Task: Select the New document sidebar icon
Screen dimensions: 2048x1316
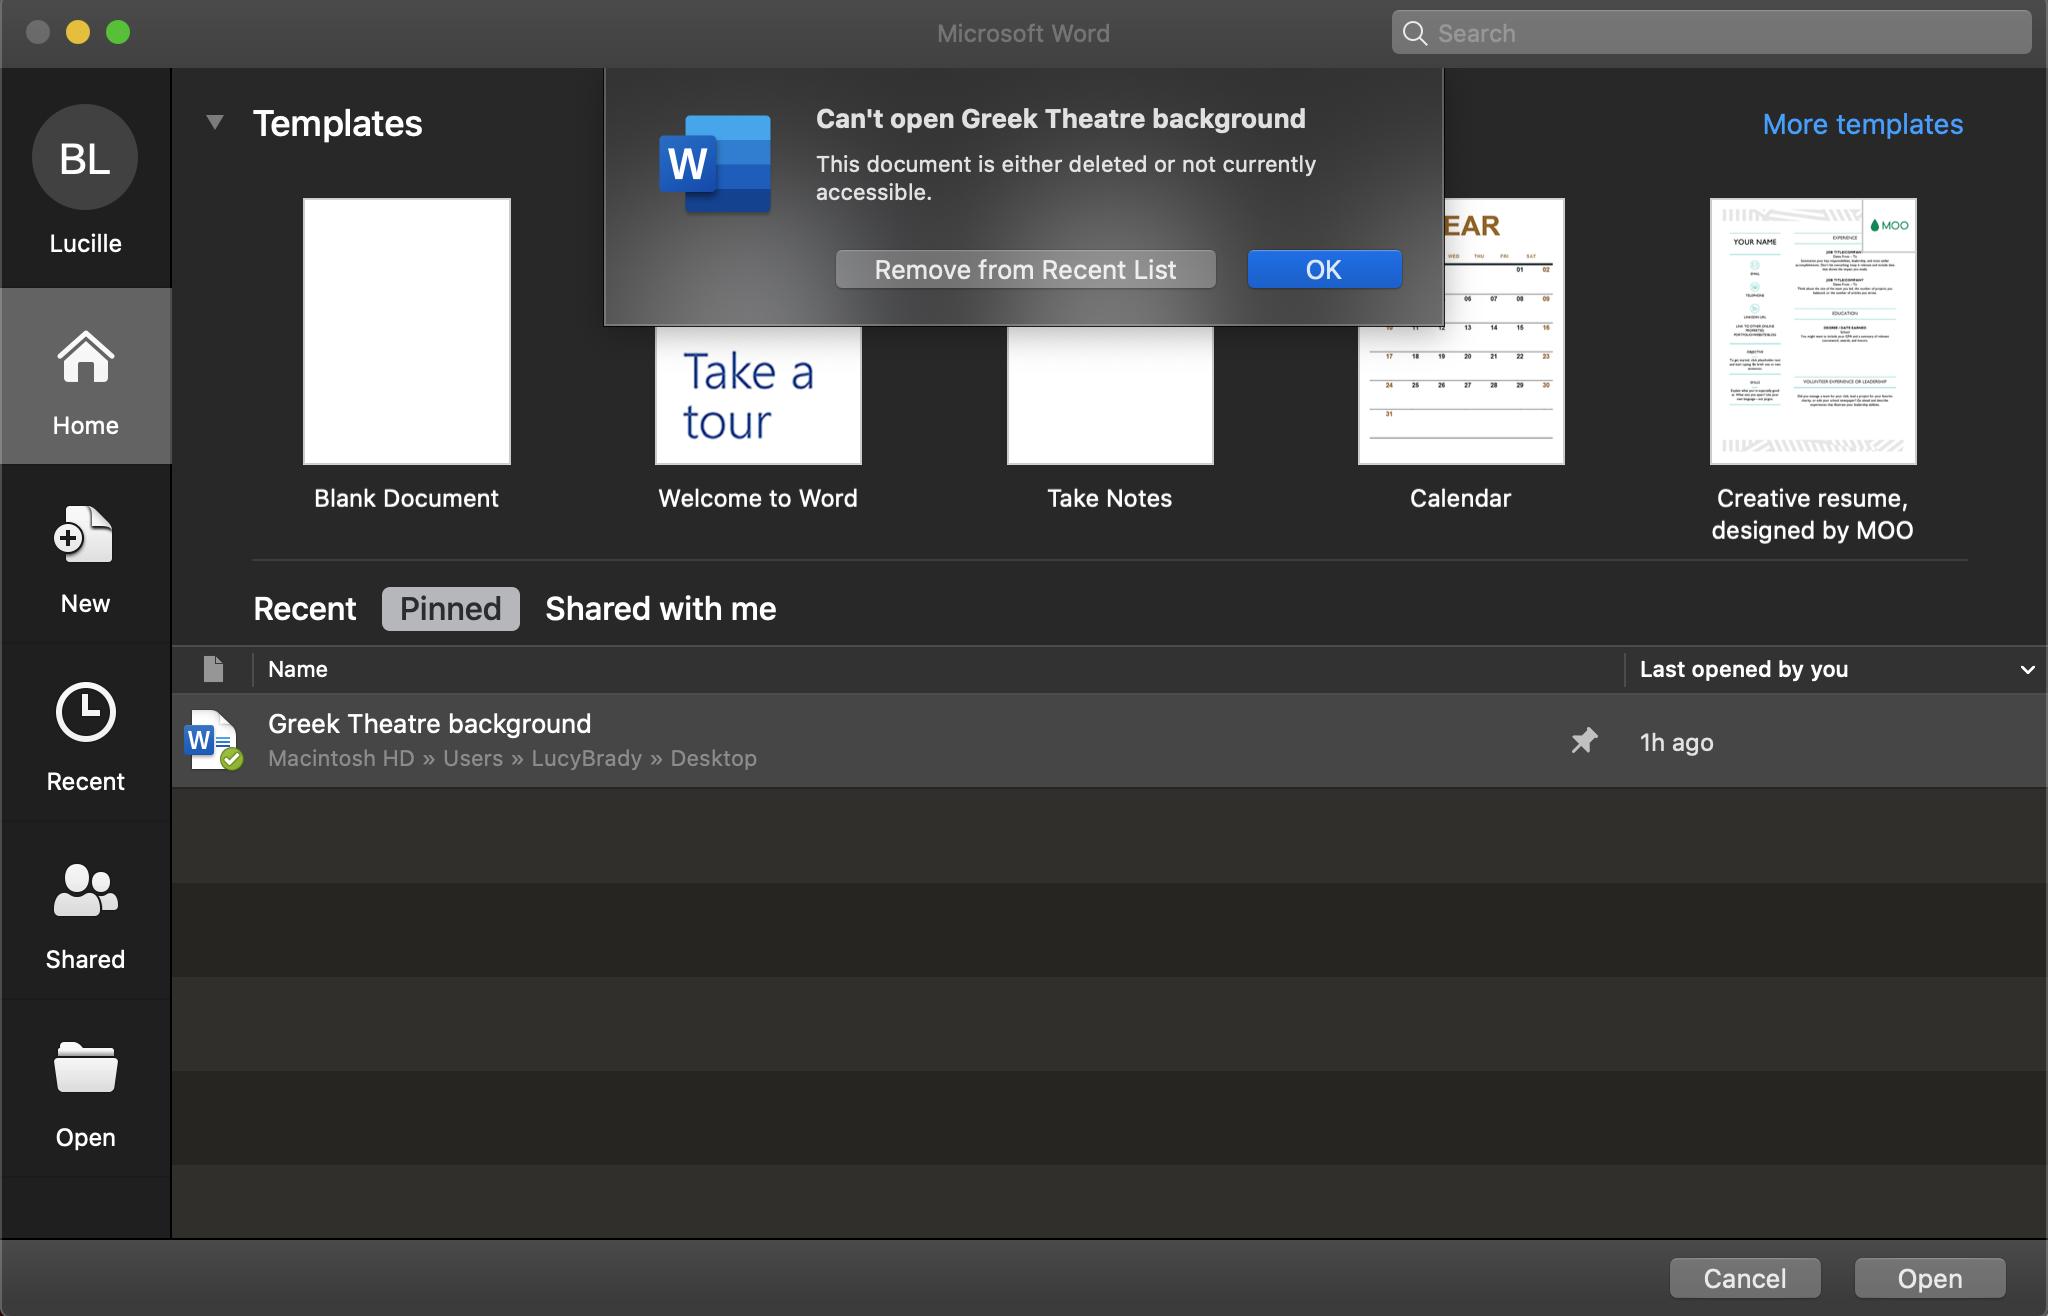Action: pyautogui.click(x=85, y=535)
